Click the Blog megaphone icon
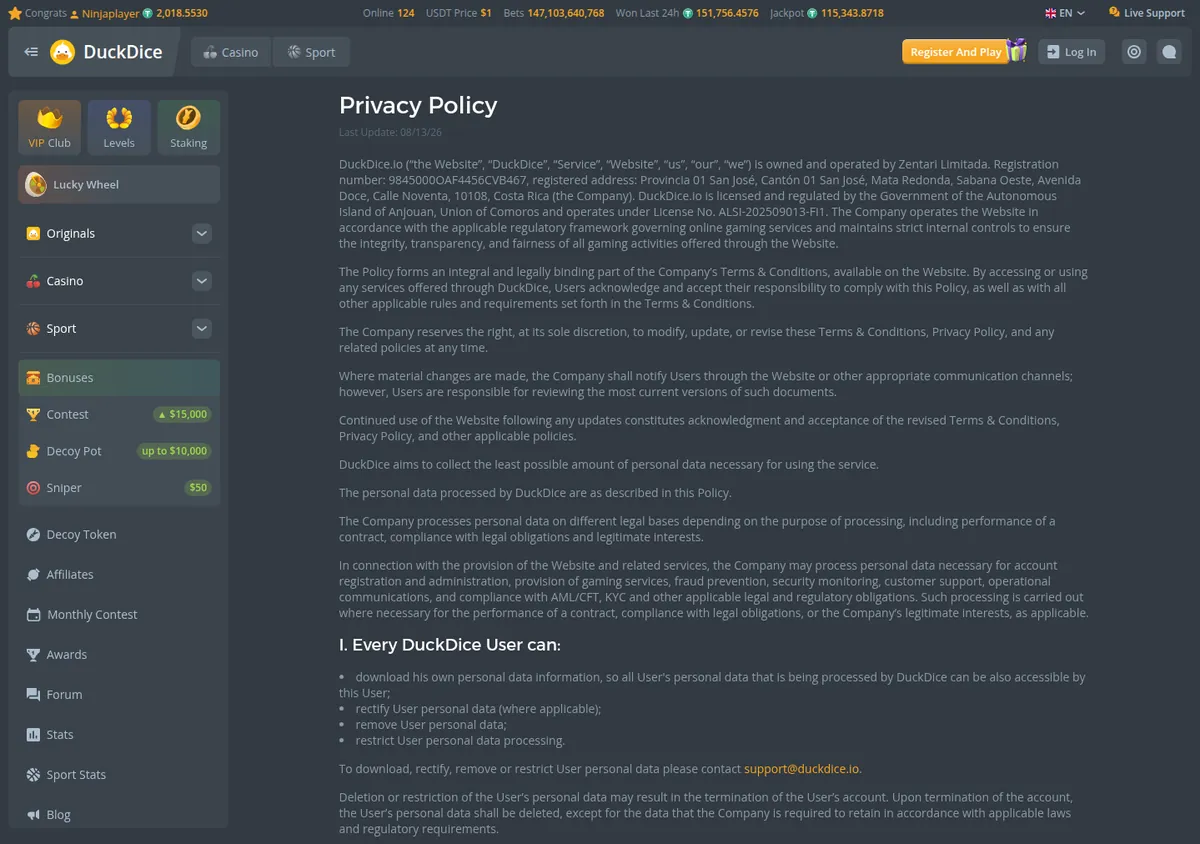 pyautogui.click(x=34, y=815)
